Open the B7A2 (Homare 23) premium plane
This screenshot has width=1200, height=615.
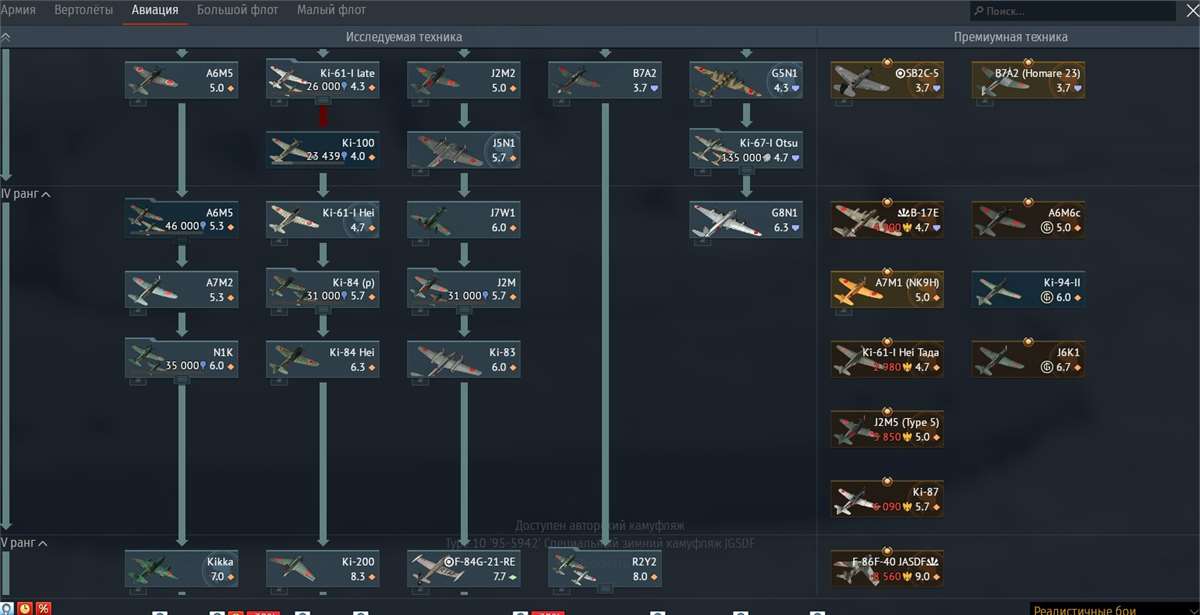(x=1027, y=80)
